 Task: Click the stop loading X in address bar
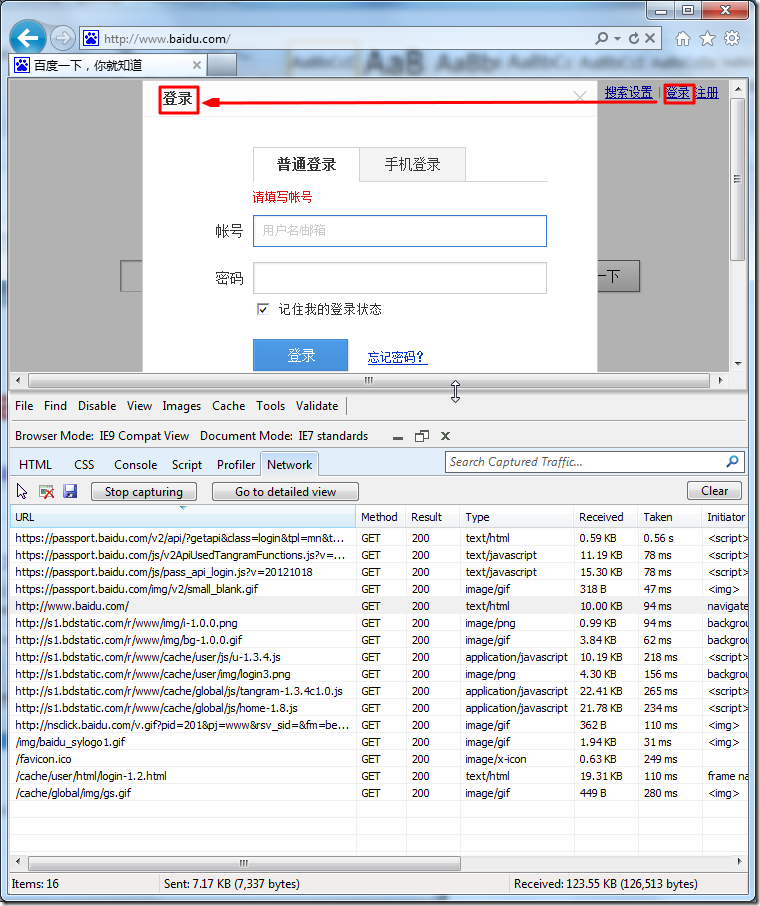(x=650, y=38)
